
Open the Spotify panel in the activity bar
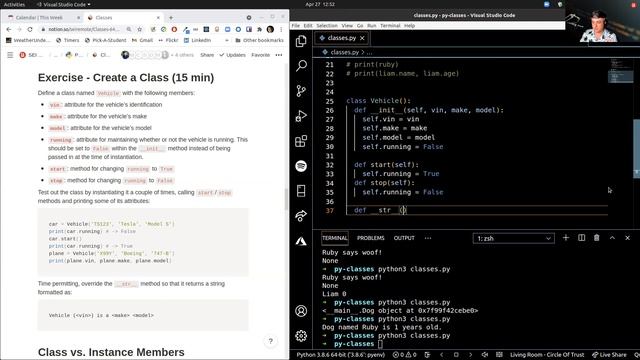click(x=301, y=166)
